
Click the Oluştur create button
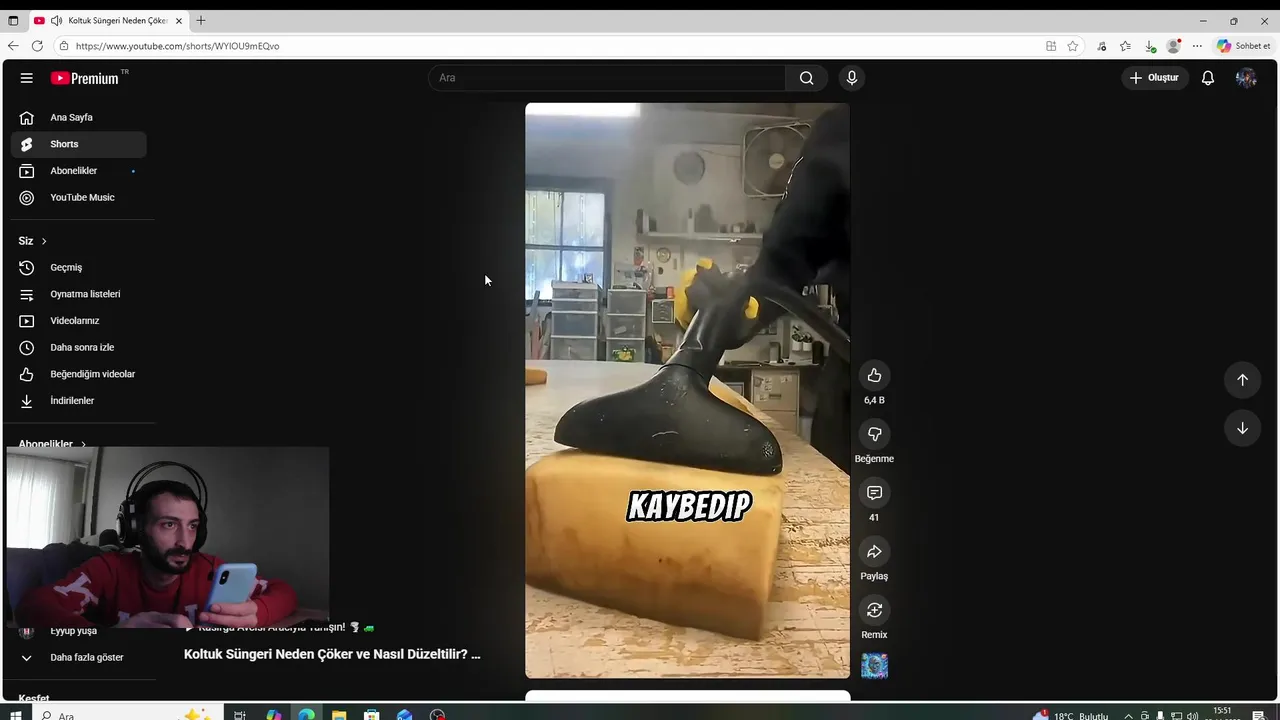[1154, 78]
